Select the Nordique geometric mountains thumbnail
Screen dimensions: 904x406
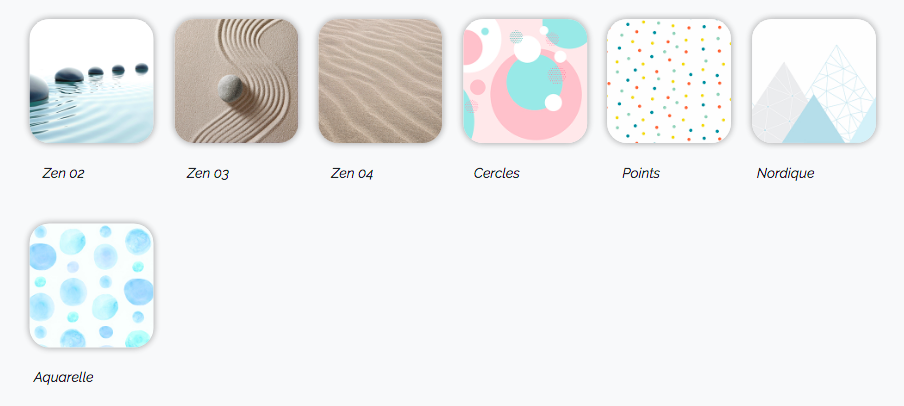(814, 81)
